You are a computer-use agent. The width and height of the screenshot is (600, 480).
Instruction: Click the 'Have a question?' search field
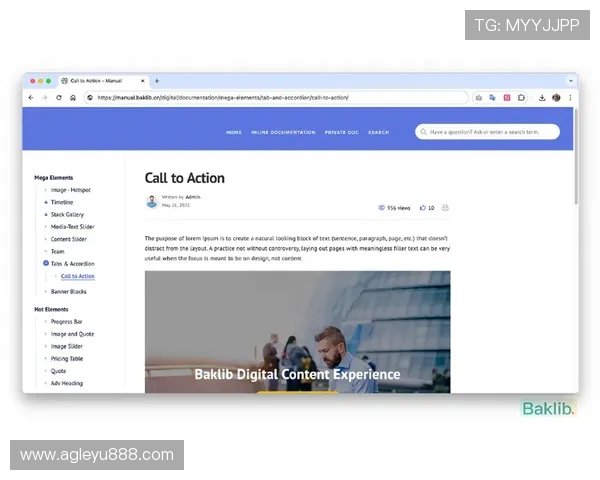point(492,131)
